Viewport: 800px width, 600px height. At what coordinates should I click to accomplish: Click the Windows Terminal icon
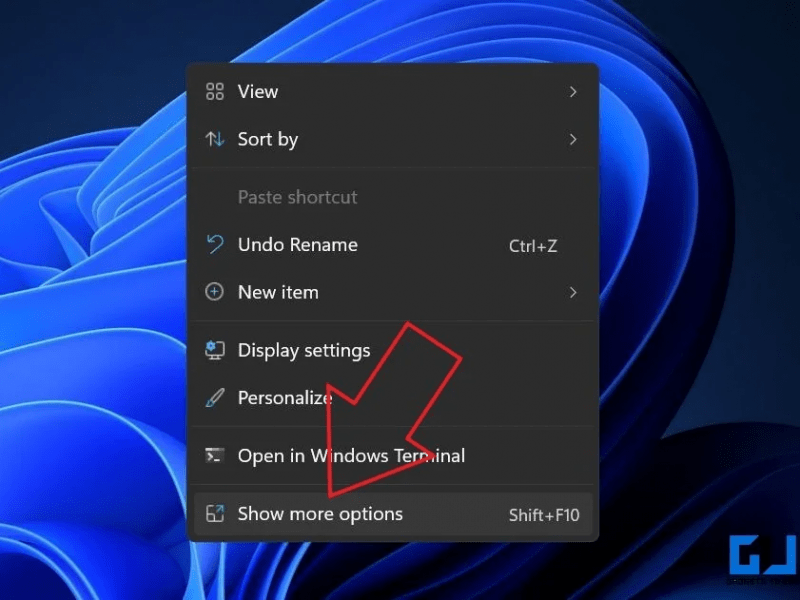[214, 455]
